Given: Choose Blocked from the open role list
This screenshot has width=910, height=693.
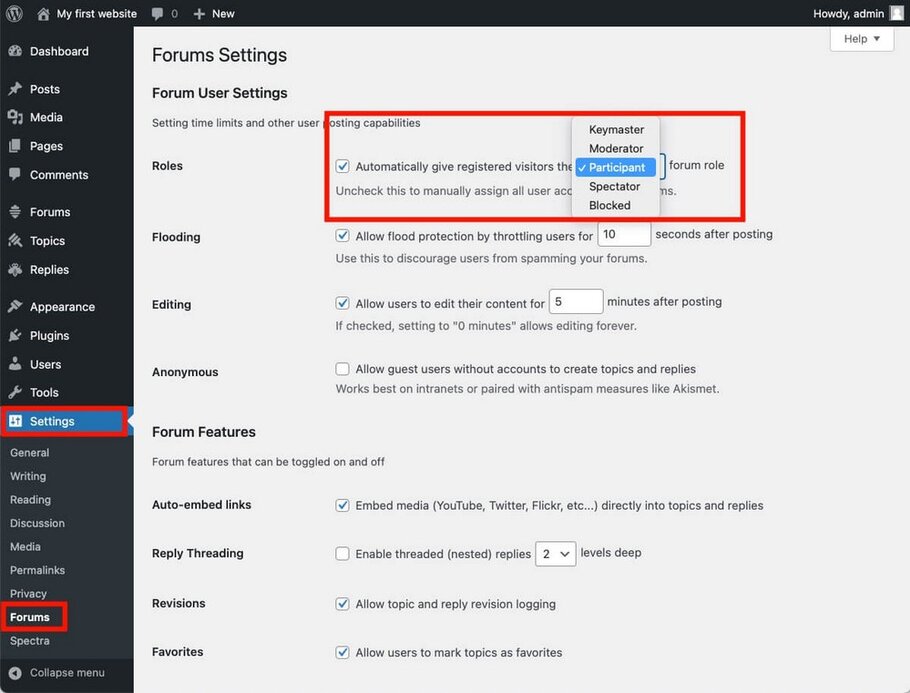Looking at the screenshot, I should [609, 205].
